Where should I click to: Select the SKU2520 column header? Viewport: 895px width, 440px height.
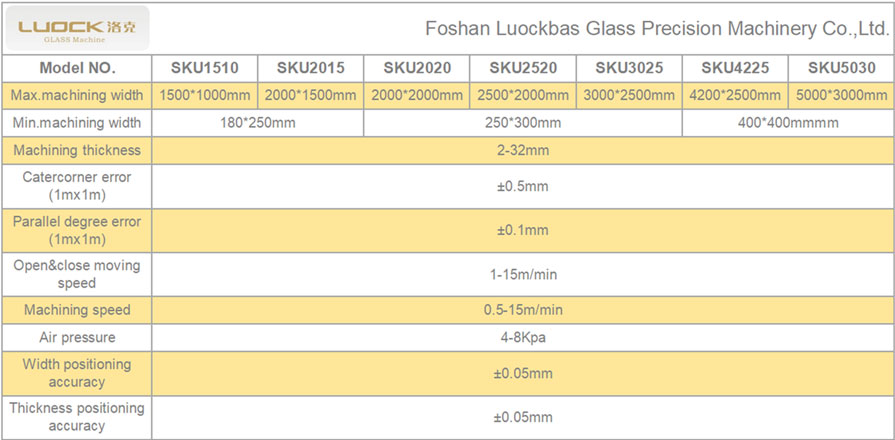pyautogui.click(x=523, y=68)
